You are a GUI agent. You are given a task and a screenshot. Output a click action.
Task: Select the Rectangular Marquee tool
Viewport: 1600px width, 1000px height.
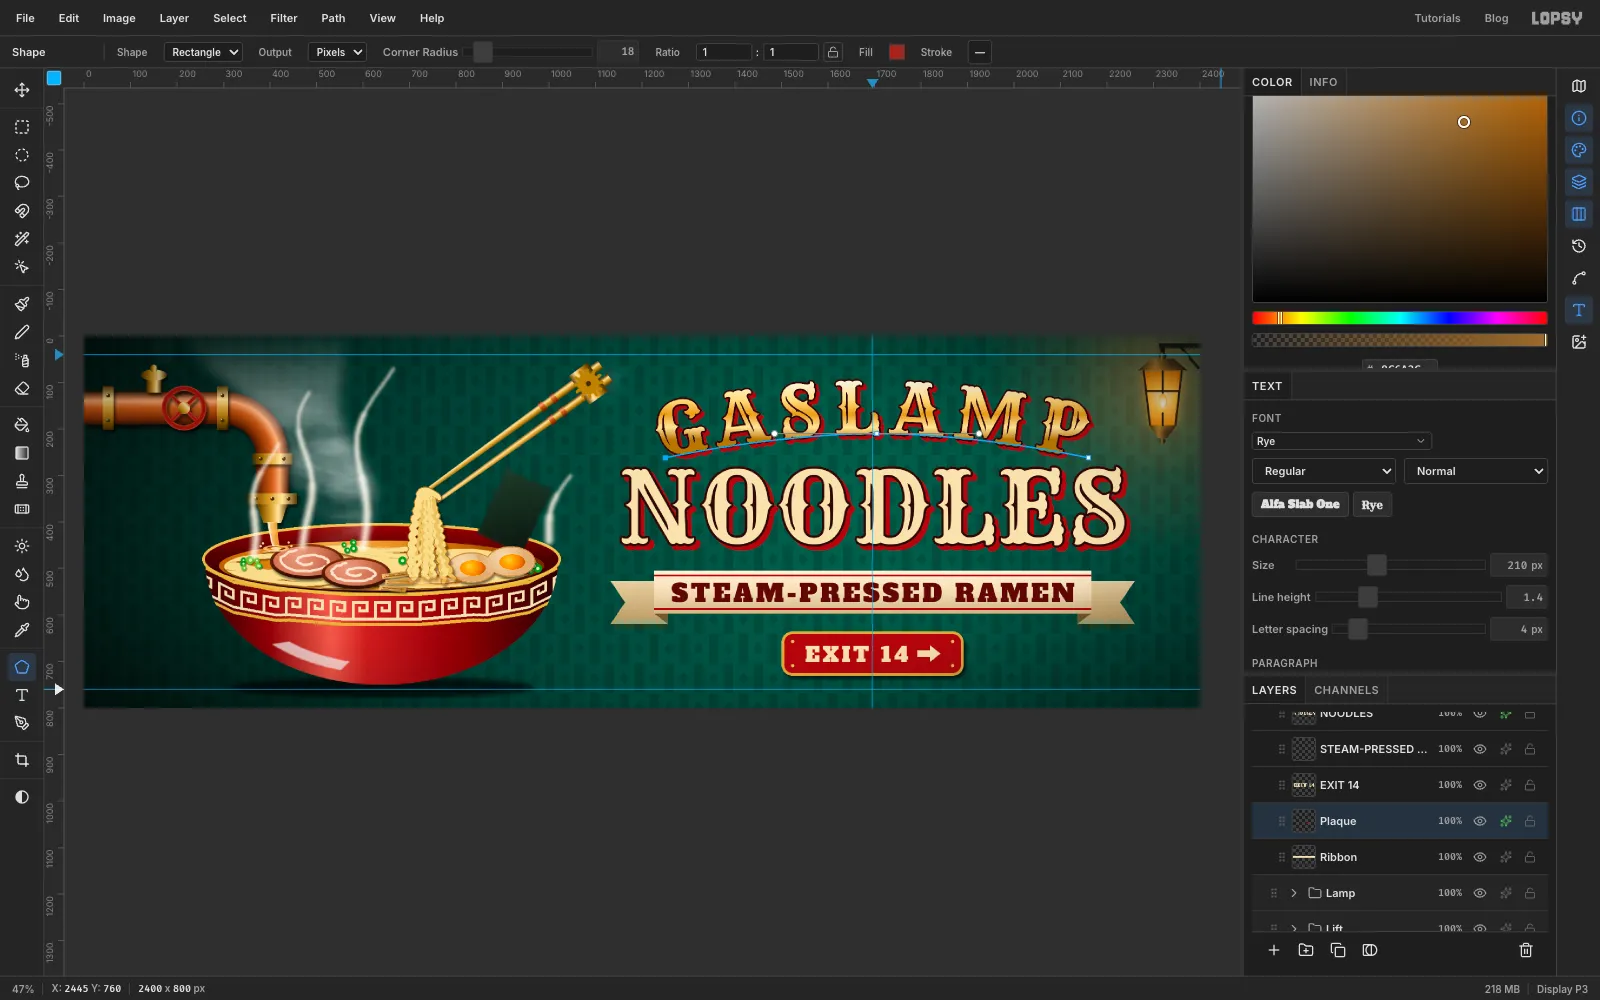click(x=22, y=127)
